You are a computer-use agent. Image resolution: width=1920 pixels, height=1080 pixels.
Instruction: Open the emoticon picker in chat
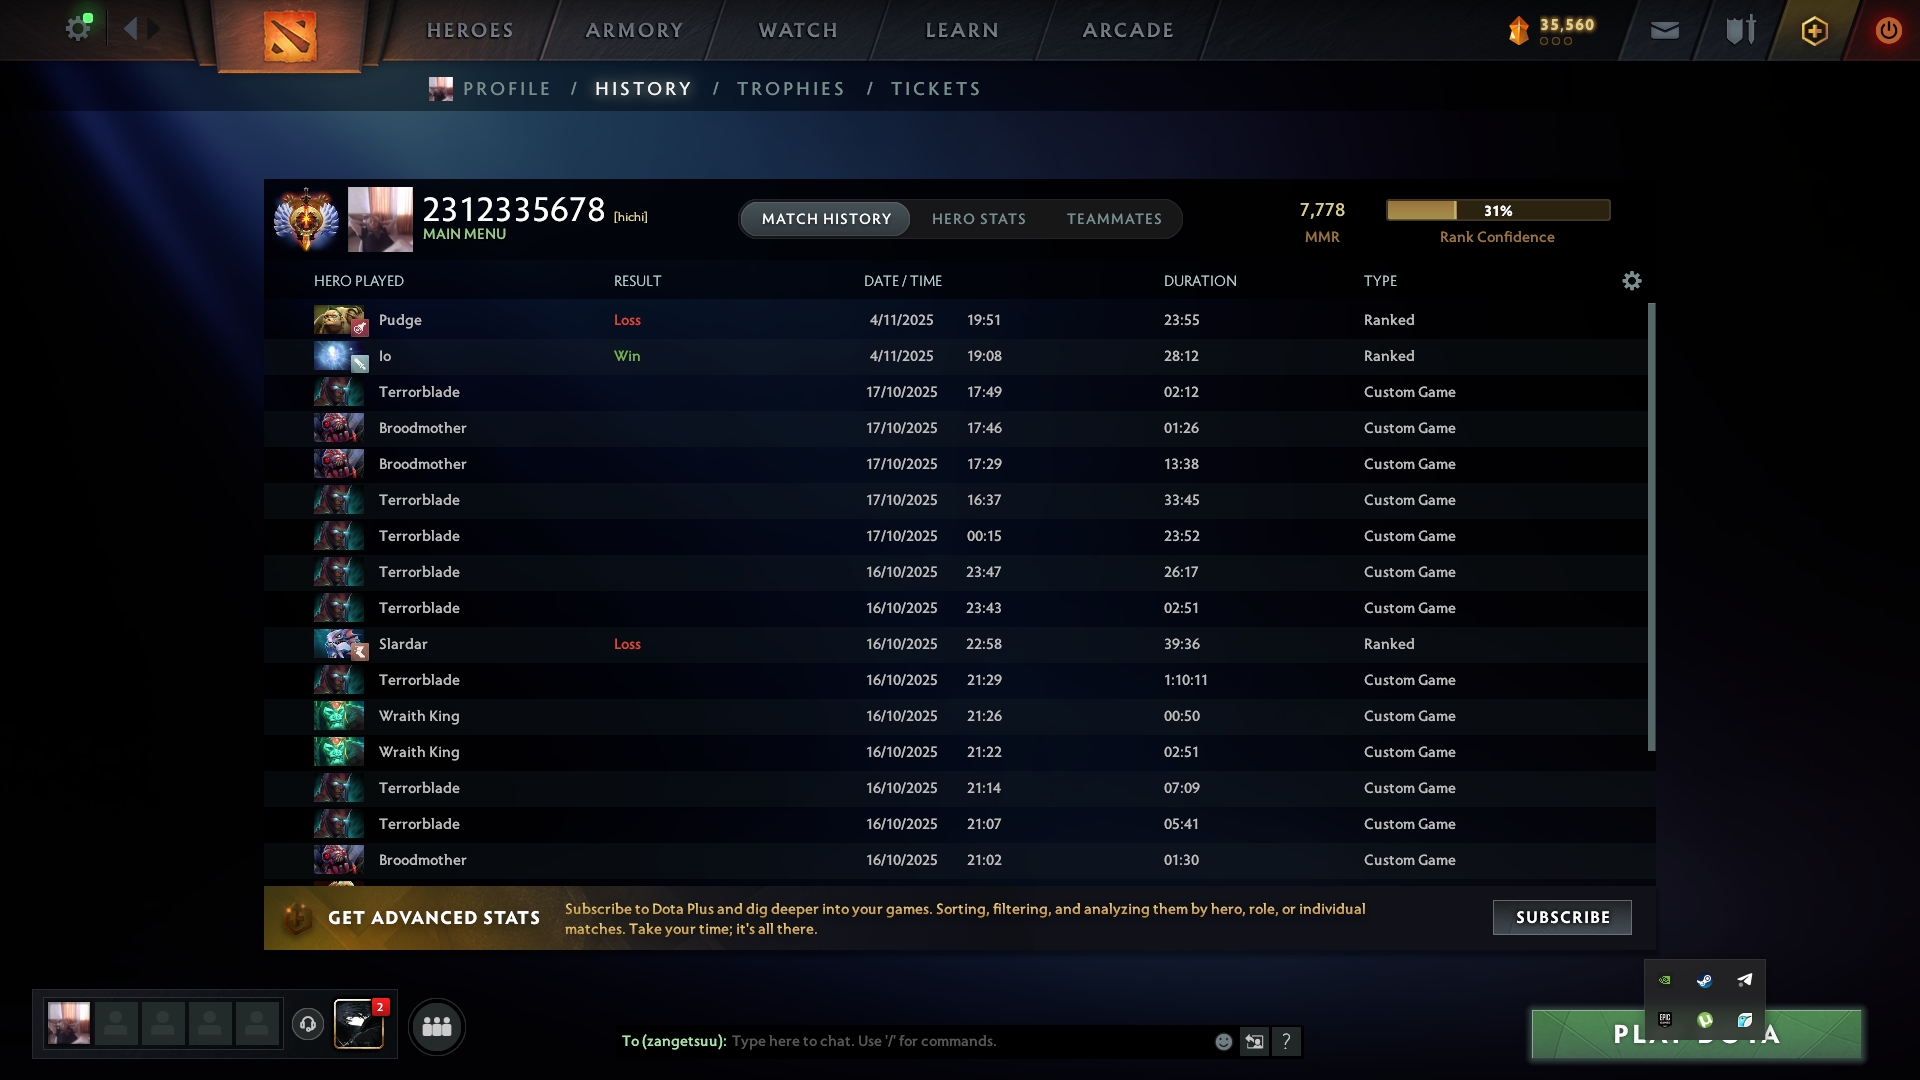1223,1042
